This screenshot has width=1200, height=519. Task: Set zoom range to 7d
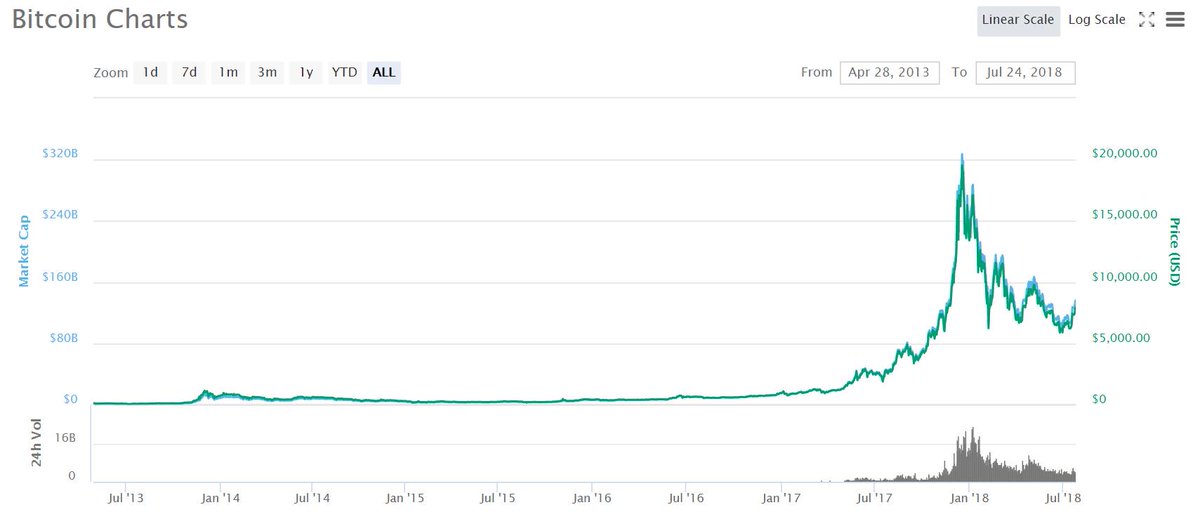point(189,72)
